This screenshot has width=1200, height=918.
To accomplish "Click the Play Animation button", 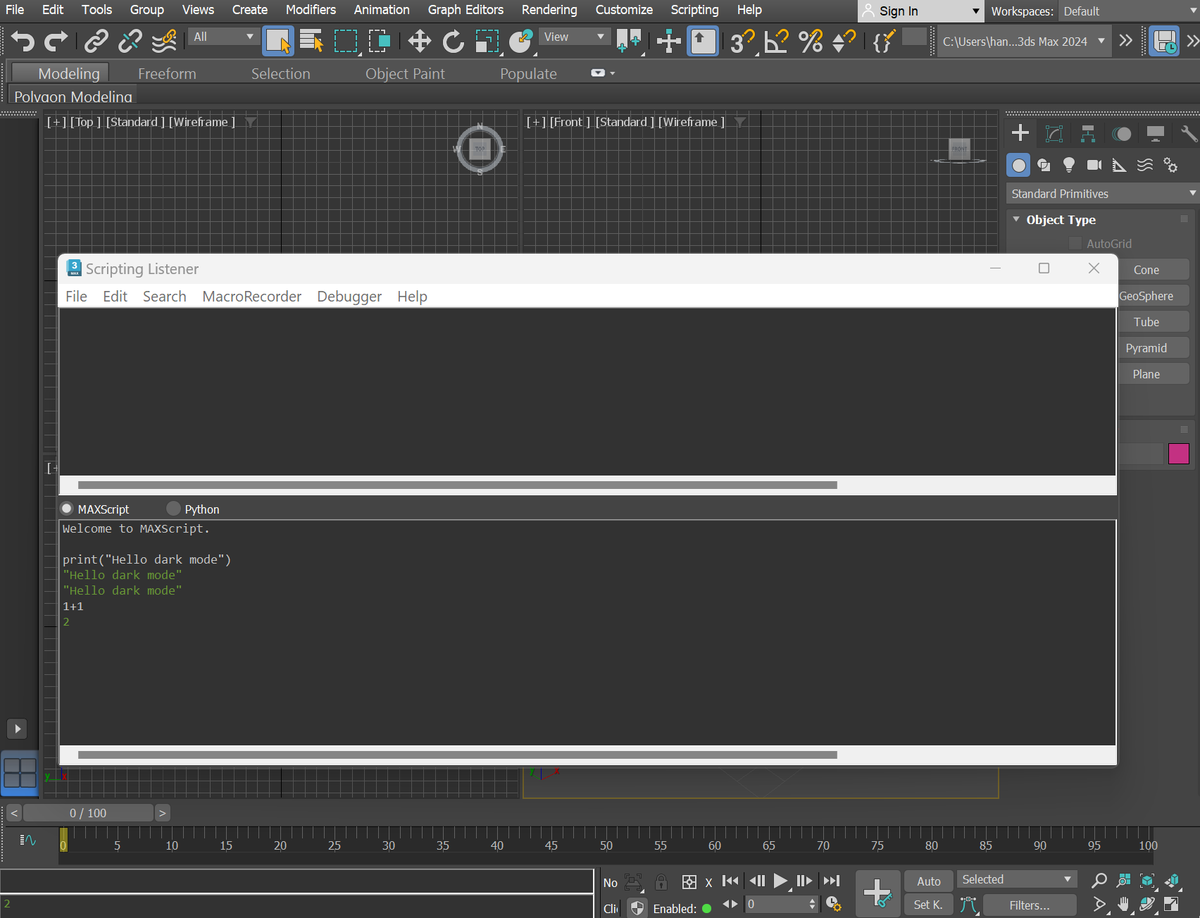I will [x=781, y=881].
